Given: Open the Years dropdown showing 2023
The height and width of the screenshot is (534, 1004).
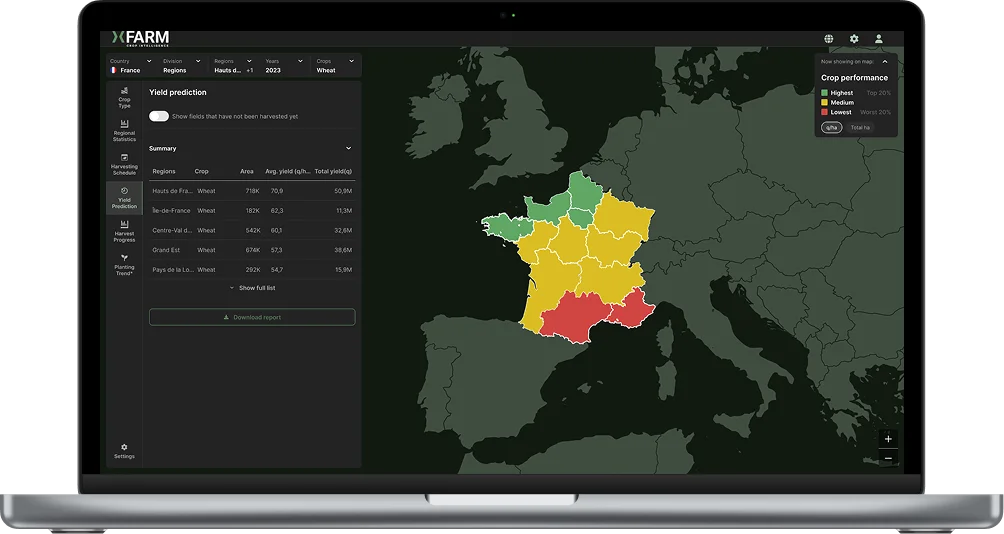Looking at the screenshot, I should tap(284, 65).
